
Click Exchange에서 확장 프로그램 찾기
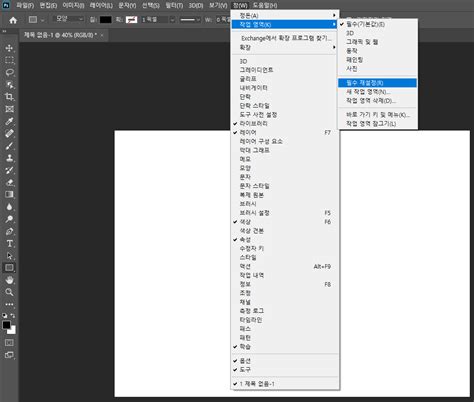285,38
